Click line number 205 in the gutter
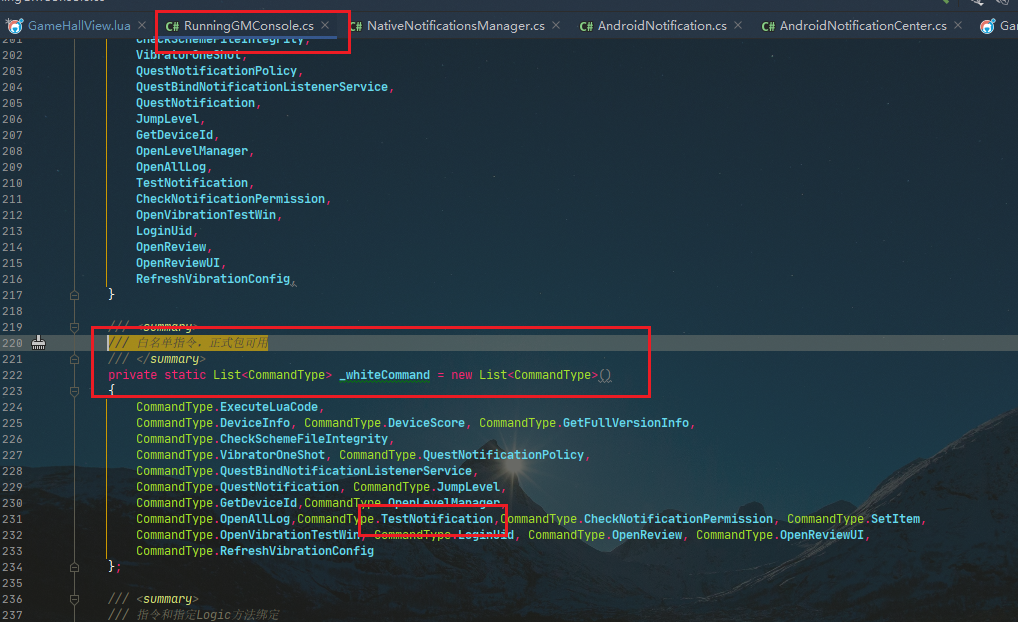The image size is (1018, 622). [12, 103]
